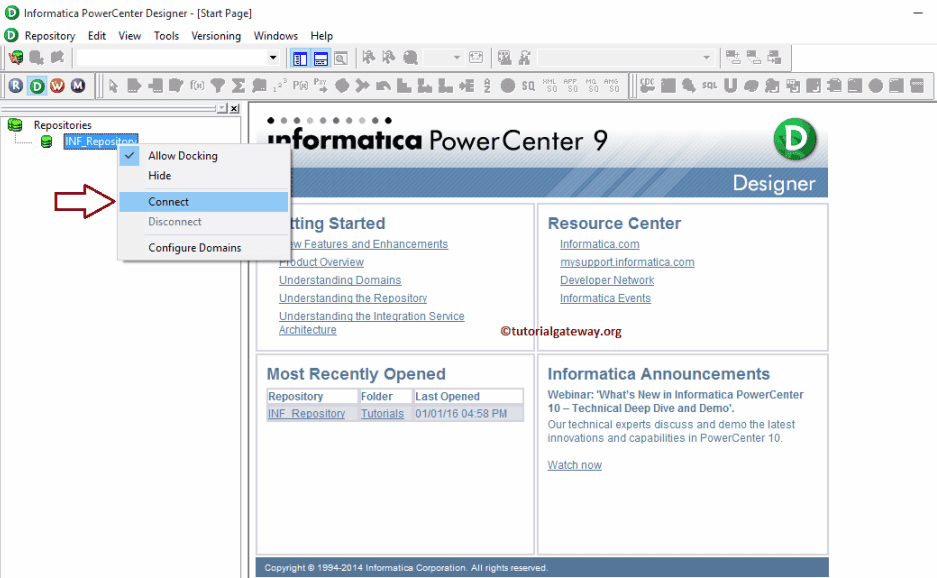Choose the SQ Source Qualifier icon

tap(528, 85)
